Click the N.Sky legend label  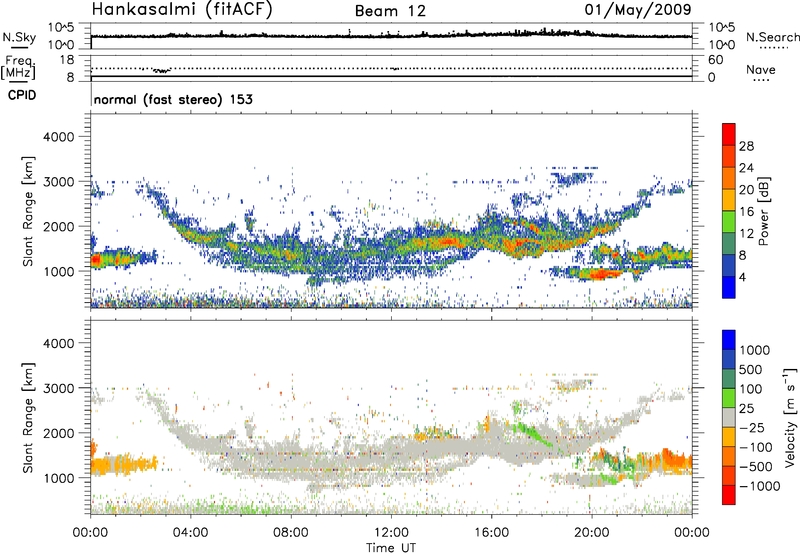pos(19,37)
